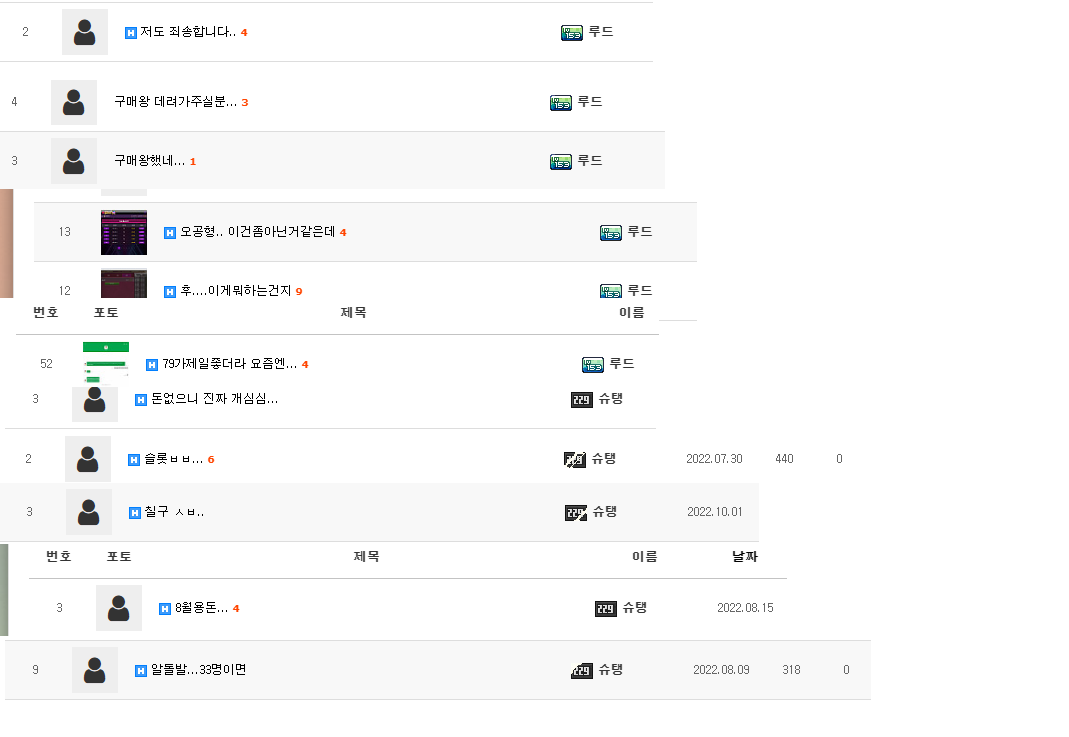Open post '8월용돈...'
Viewport: 1069px width, 737px height.
201,608
